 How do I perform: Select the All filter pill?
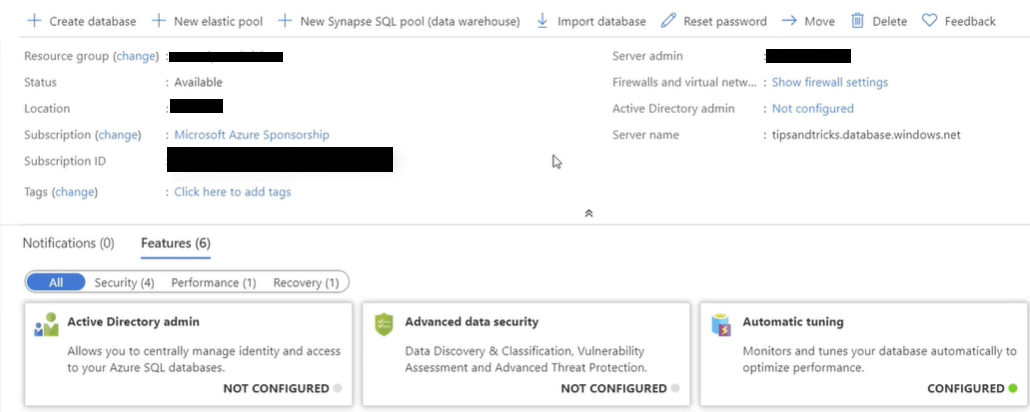tap(56, 283)
